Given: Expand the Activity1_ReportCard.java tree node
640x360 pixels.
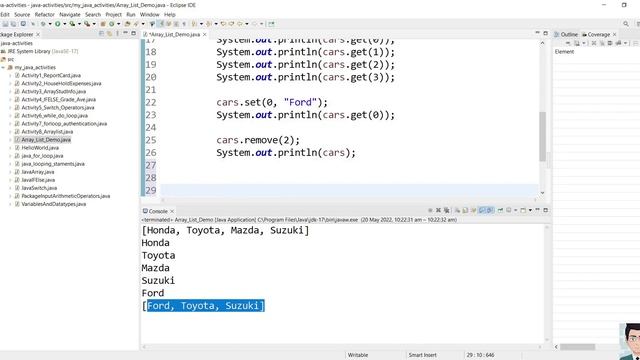Looking at the screenshot, I should coord(11,76).
